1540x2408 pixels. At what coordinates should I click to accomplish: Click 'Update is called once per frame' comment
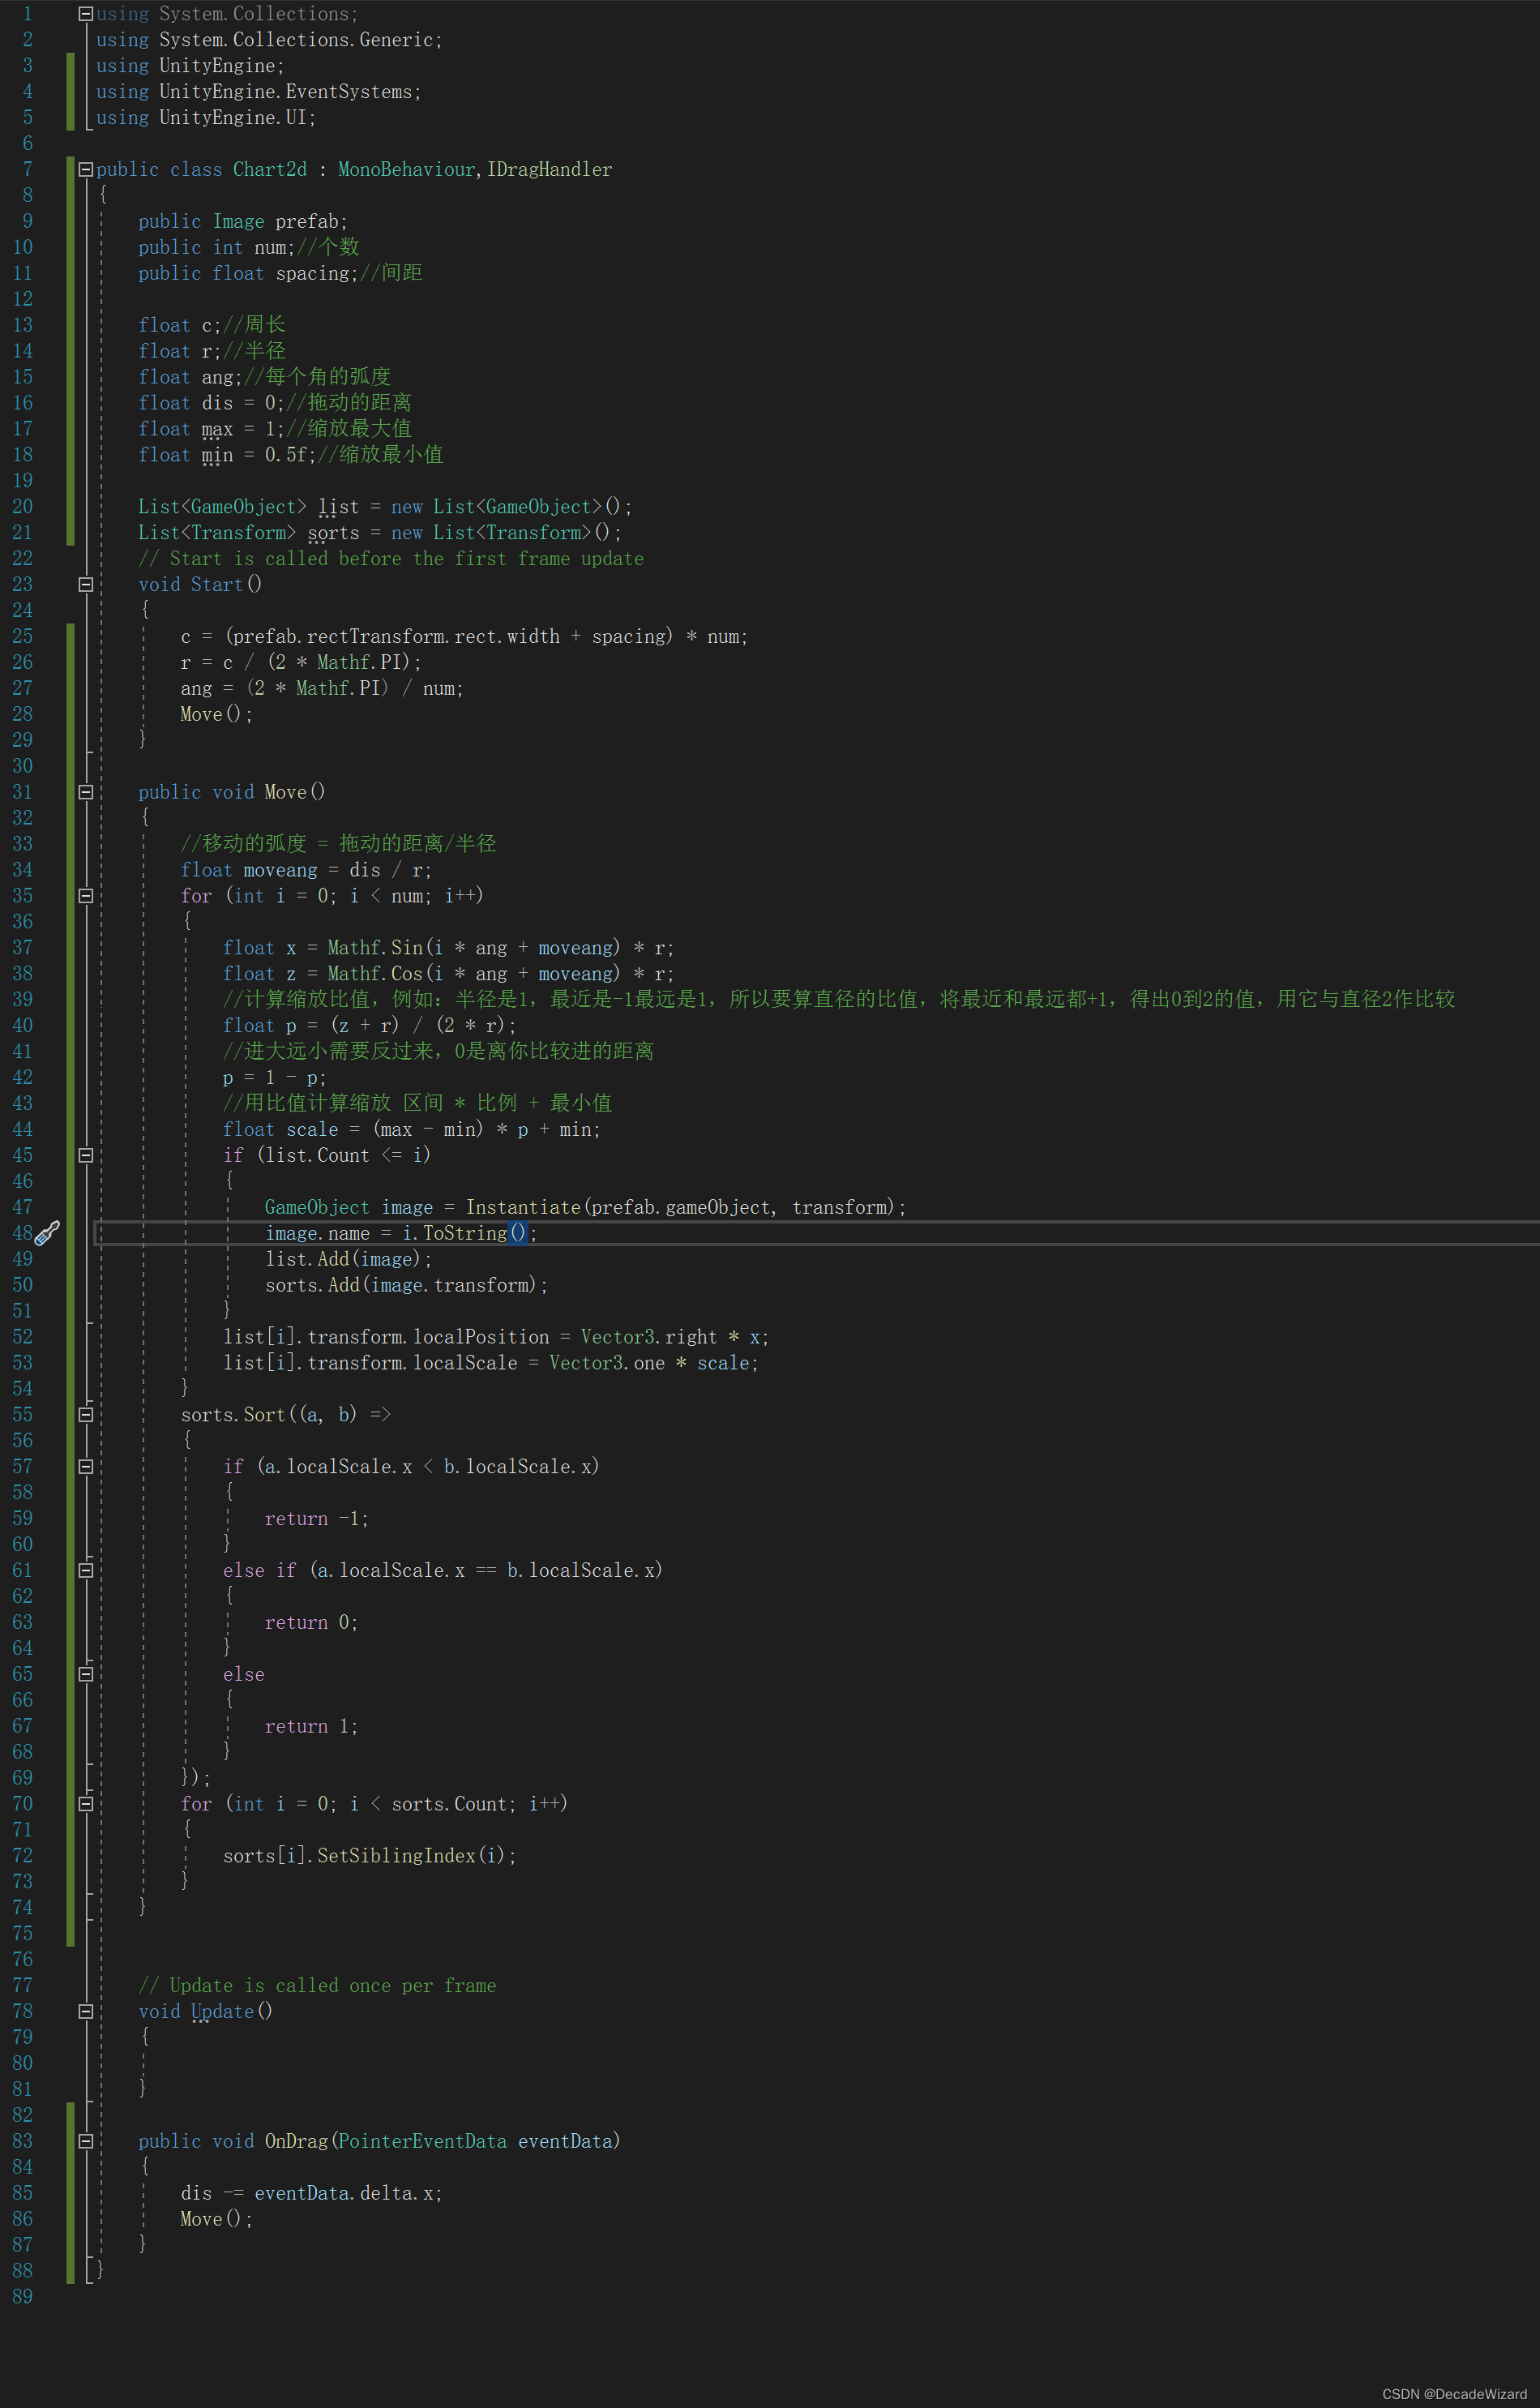(x=317, y=1986)
